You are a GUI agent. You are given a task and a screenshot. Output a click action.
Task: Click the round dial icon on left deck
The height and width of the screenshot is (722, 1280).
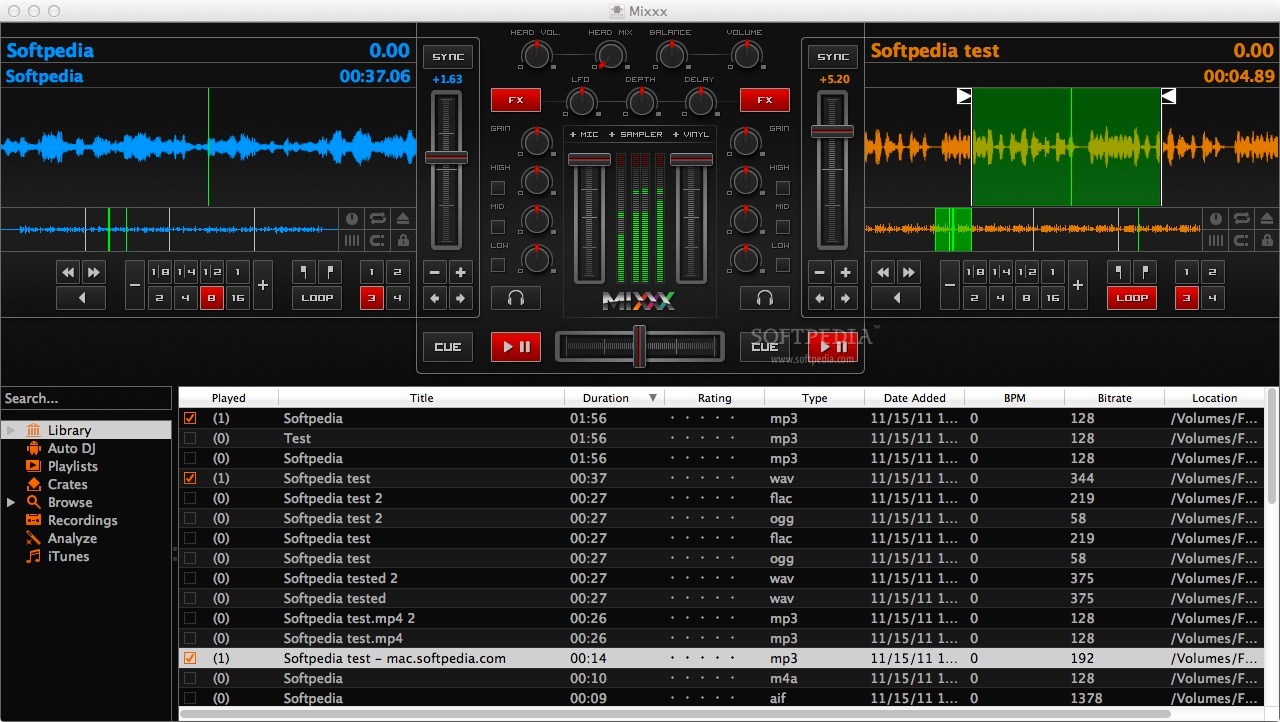pos(352,218)
